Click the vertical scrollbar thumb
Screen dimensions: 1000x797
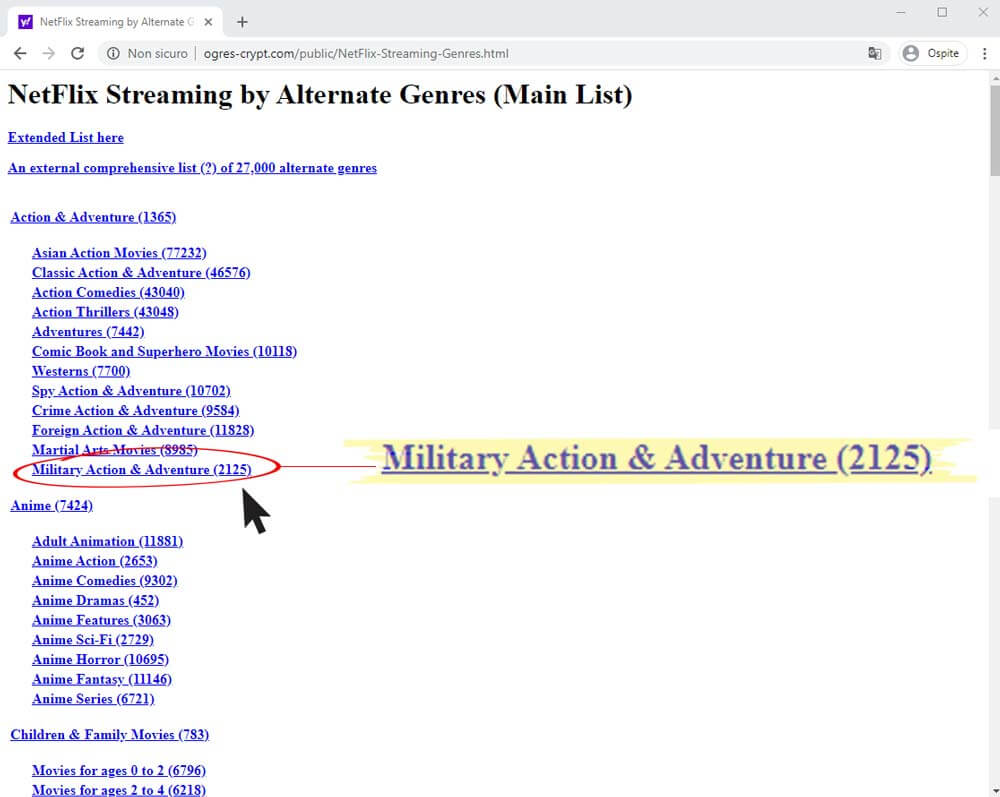pyautogui.click(x=994, y=130)
